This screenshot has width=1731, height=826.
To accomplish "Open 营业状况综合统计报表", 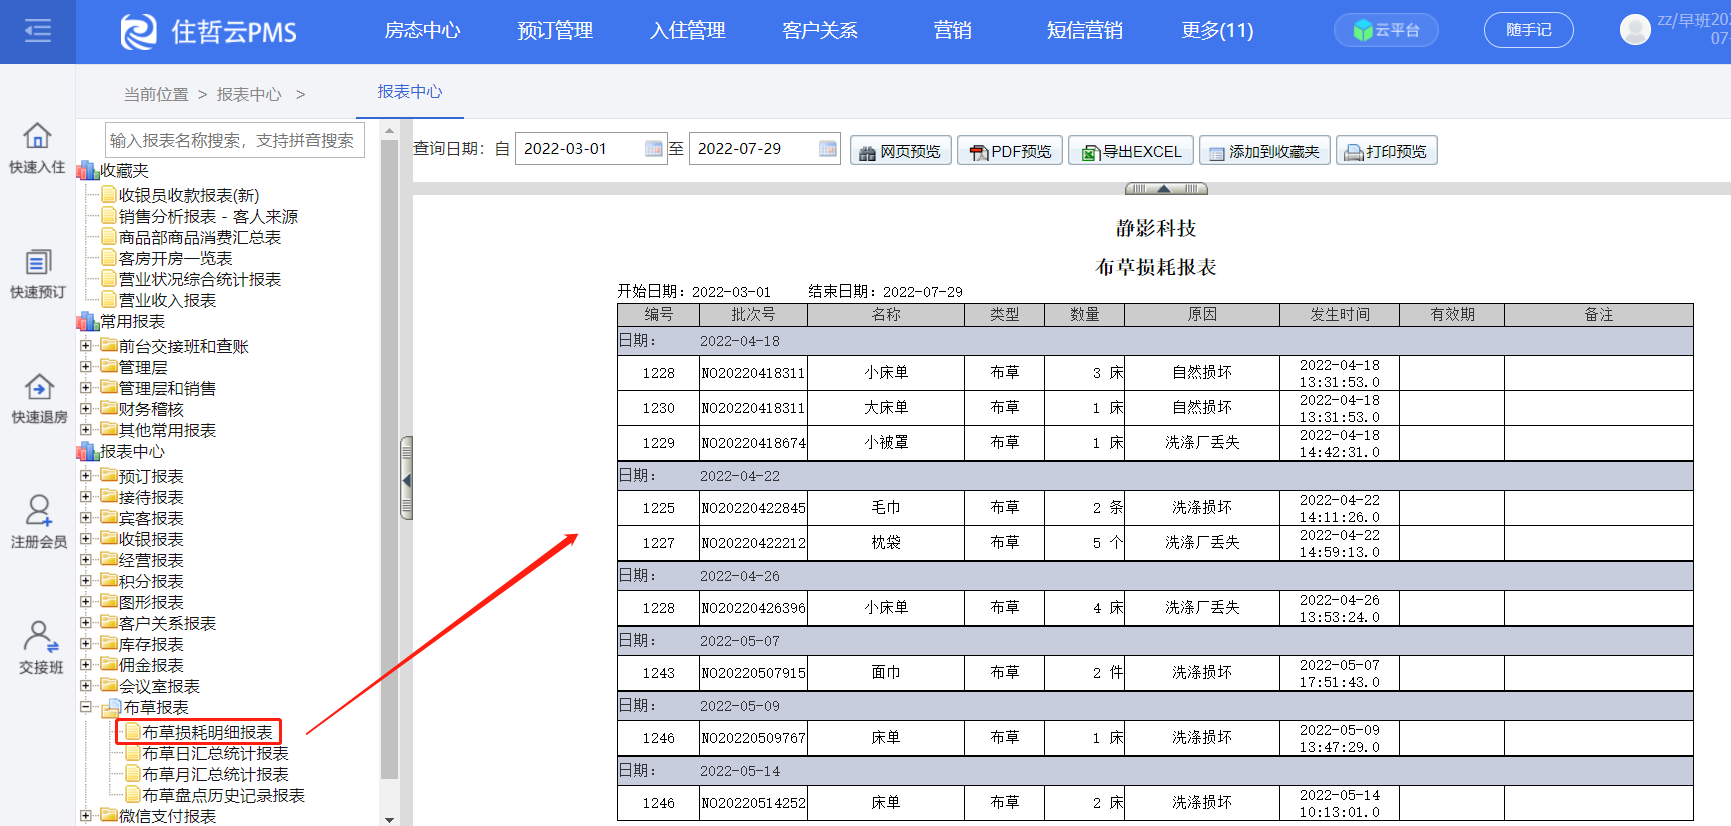I will pyautogui.click(x=200, y=279).
